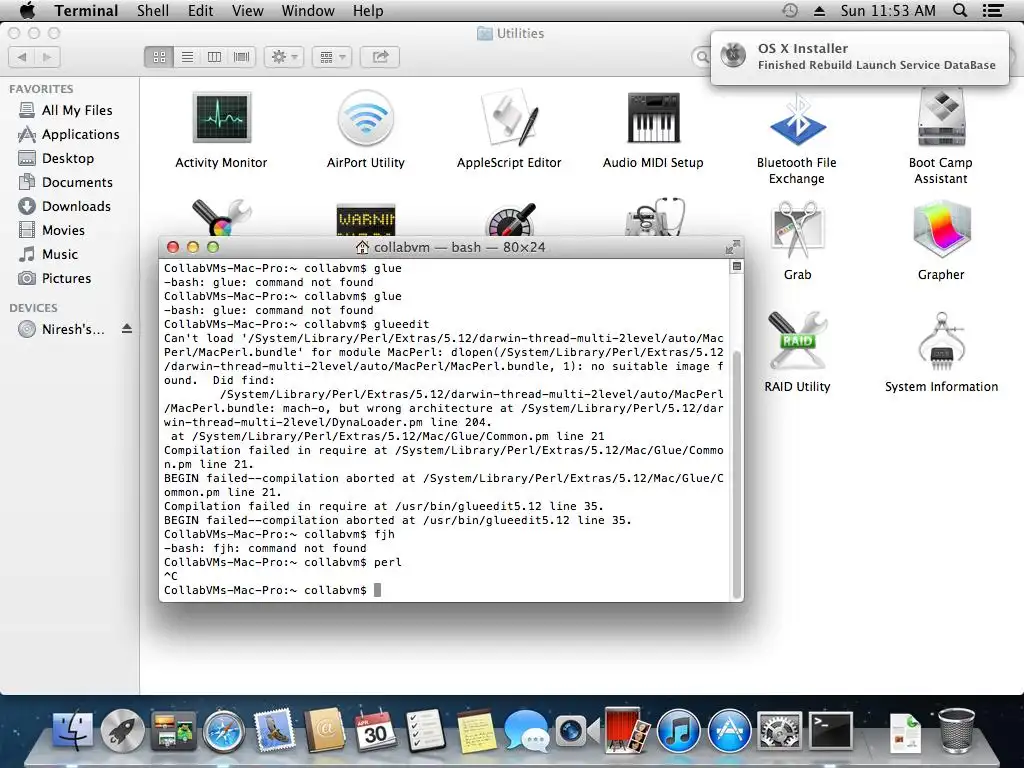This screenshot has width=1024, height=768.
Task: Open the Help menu
Action: click(x=368, y=10)
